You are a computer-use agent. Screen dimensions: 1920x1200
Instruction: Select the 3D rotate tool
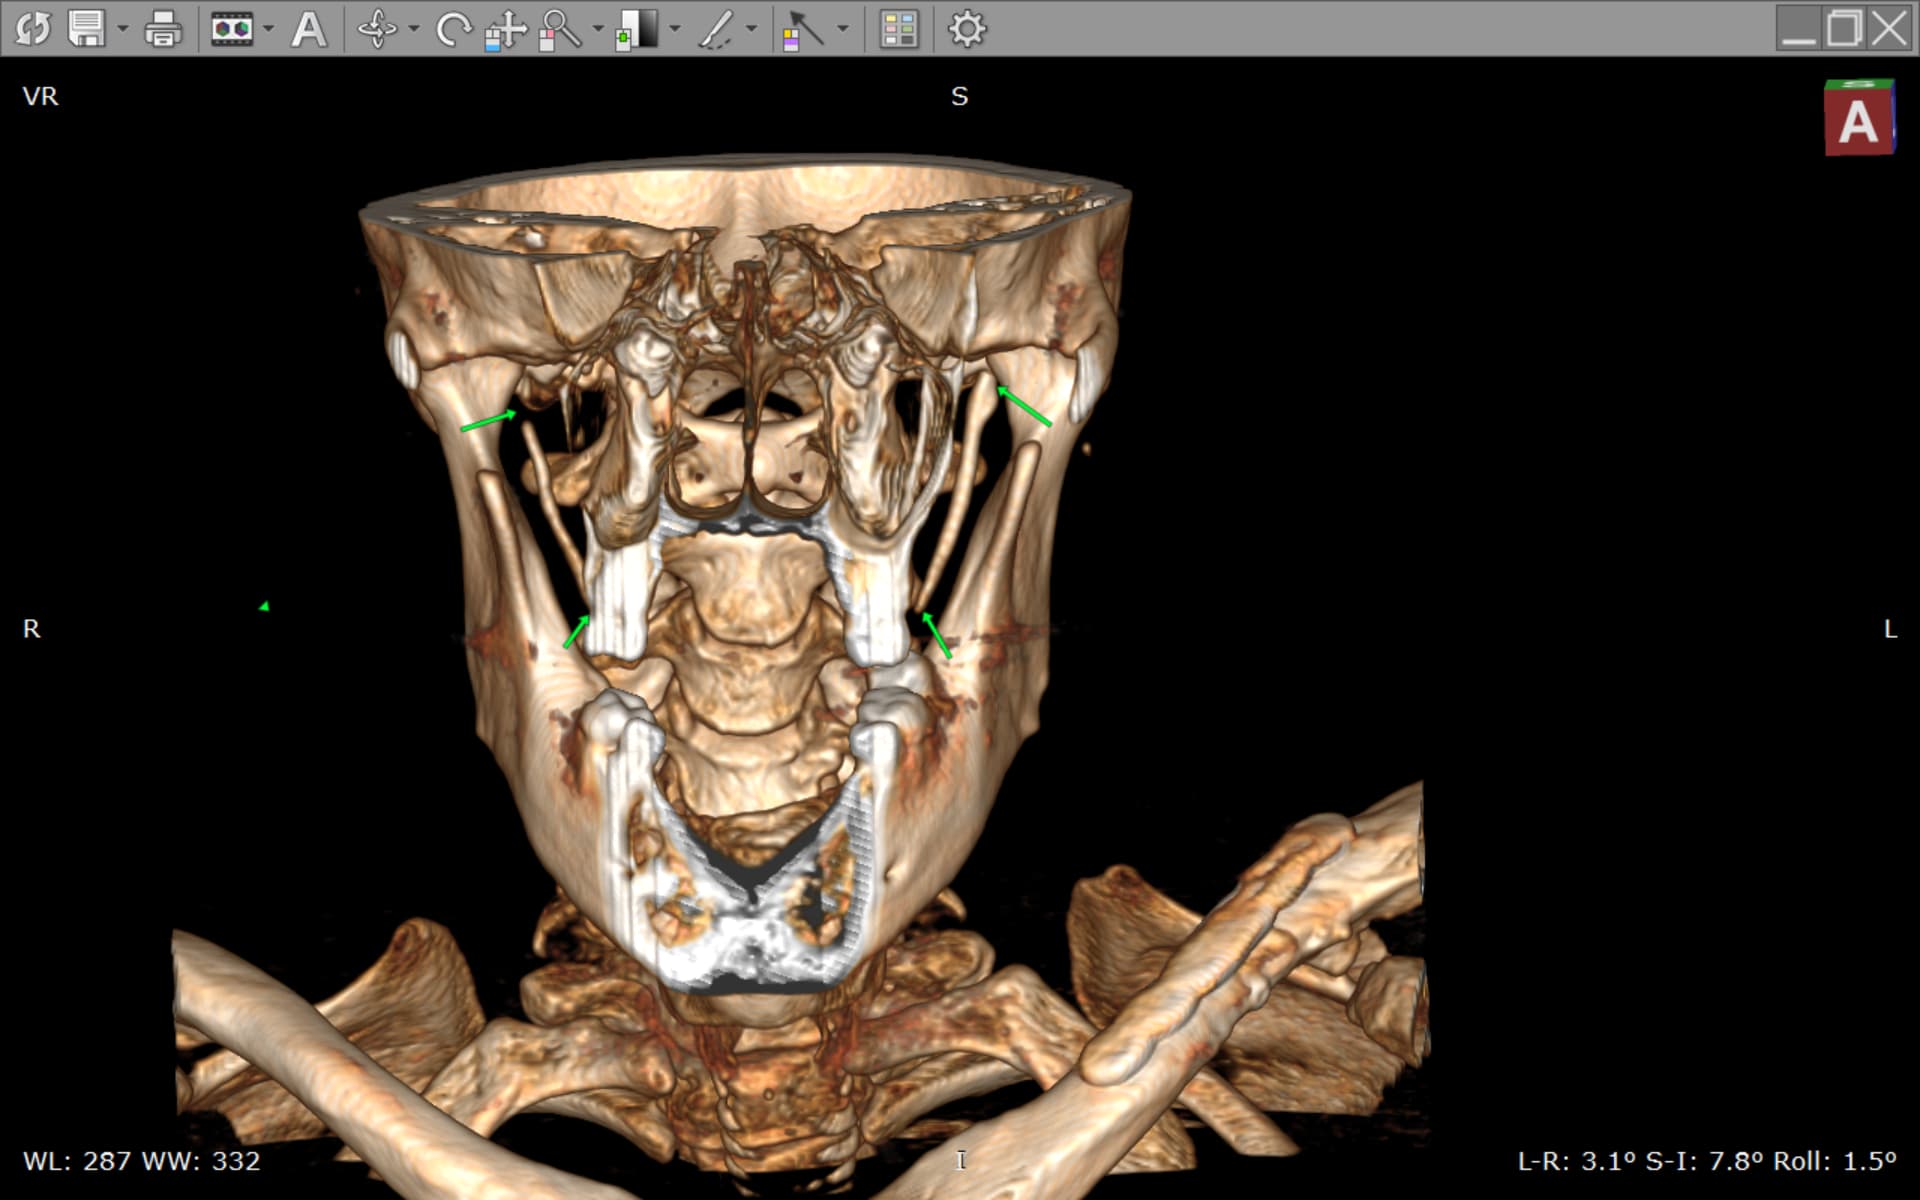[x=377, y=29]
